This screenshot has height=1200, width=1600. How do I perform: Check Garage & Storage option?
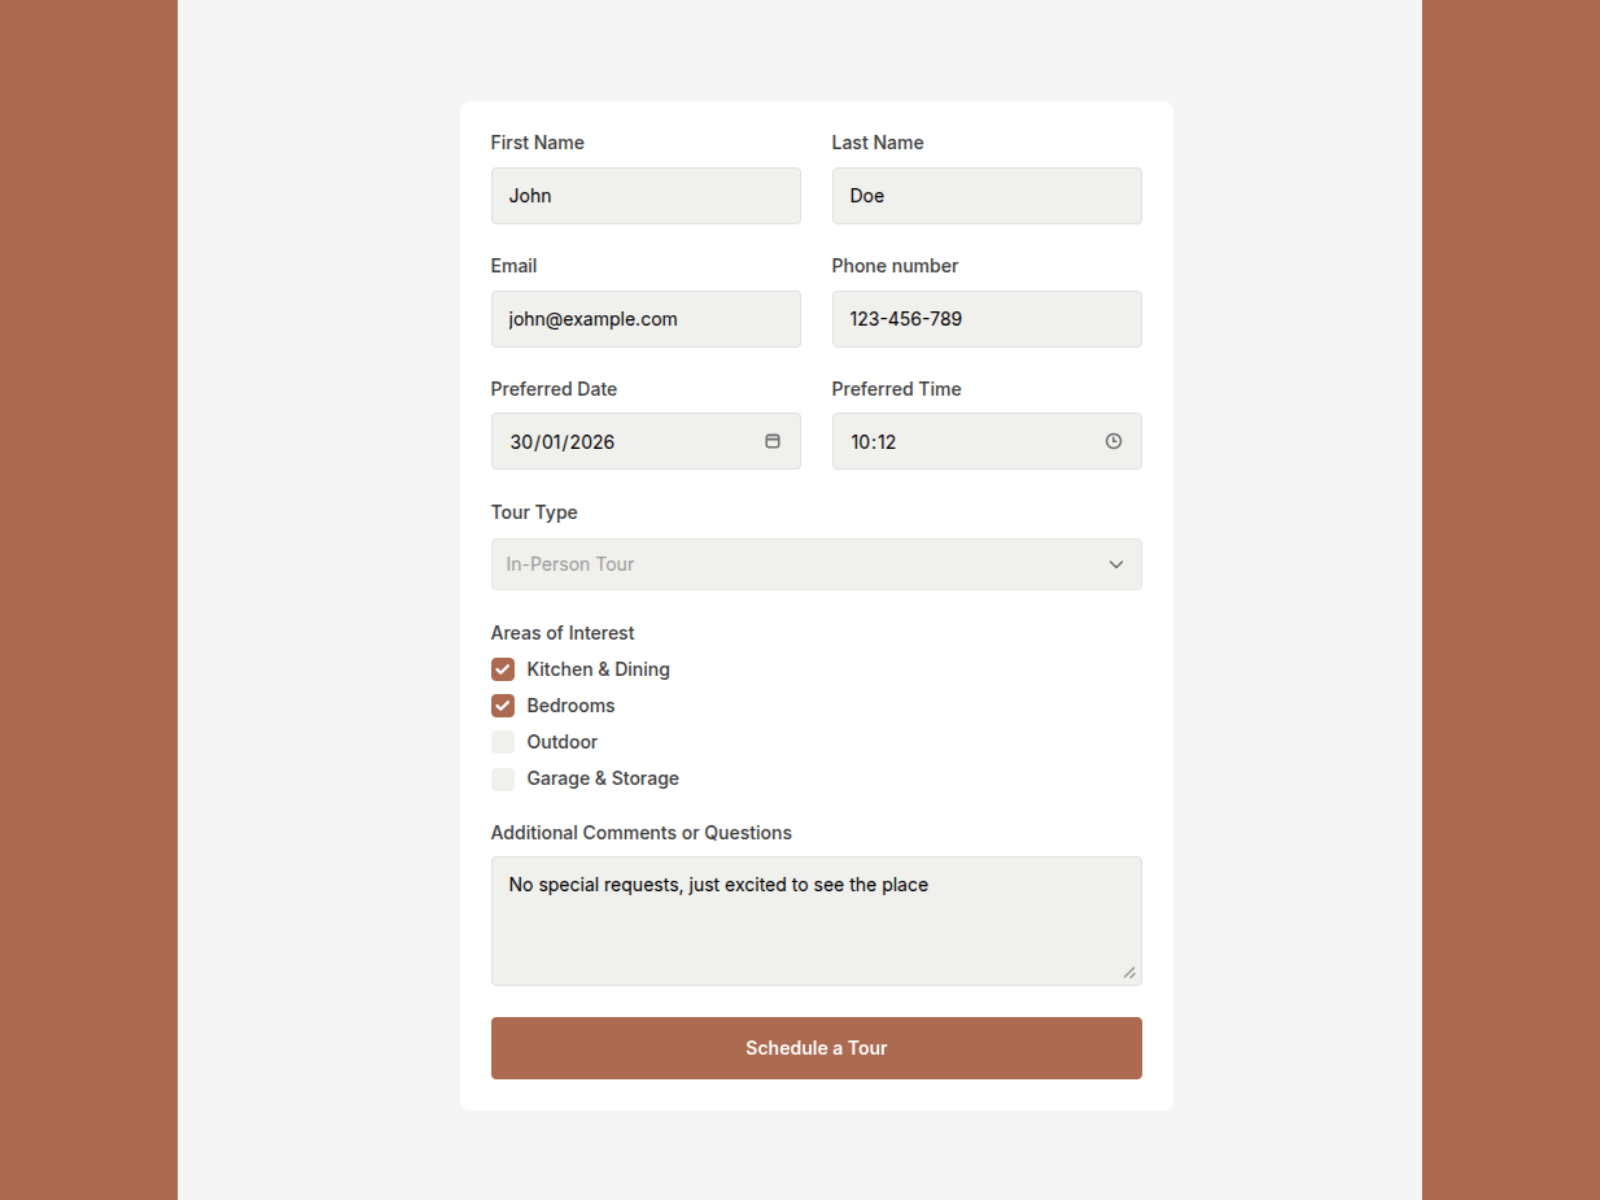click(x=503, y=779)
